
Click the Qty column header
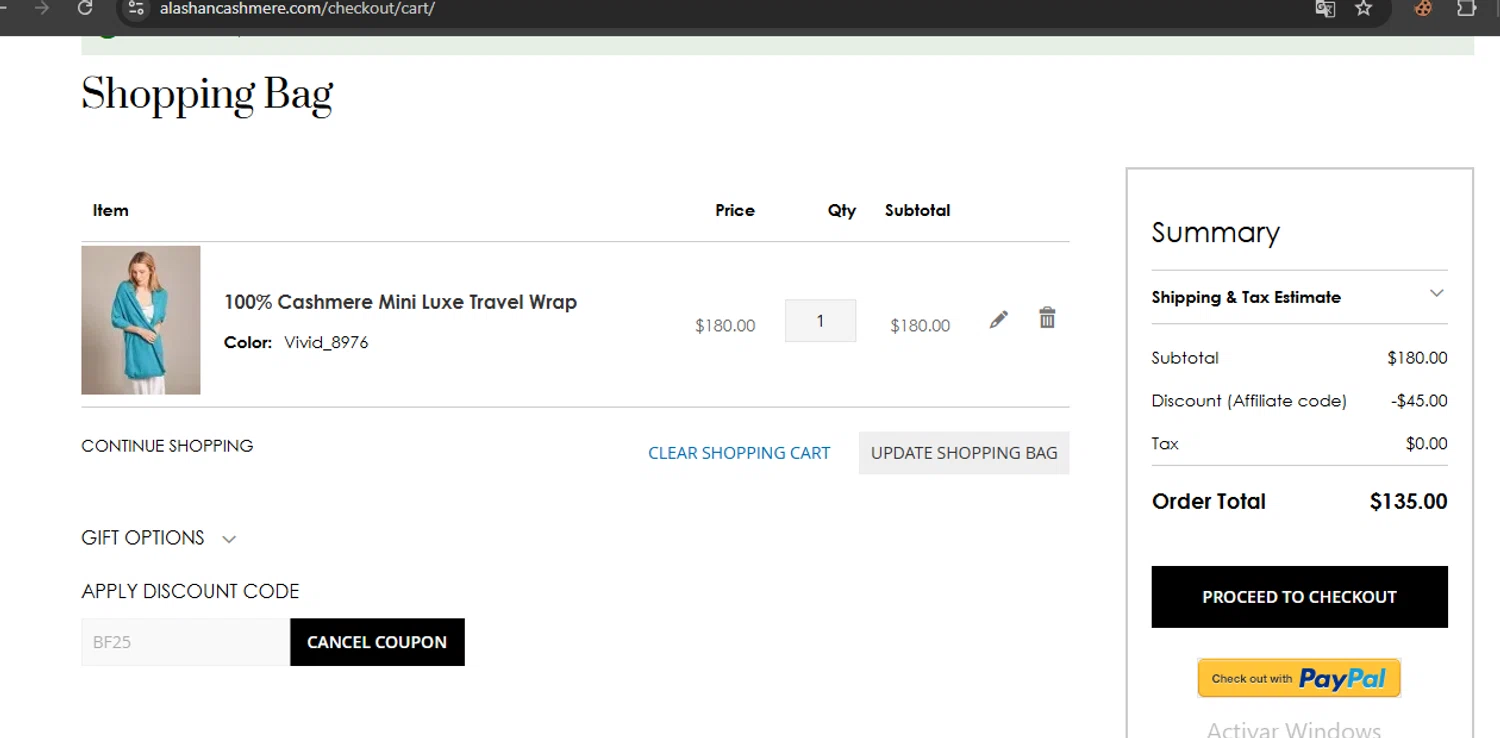click(842, 211)
